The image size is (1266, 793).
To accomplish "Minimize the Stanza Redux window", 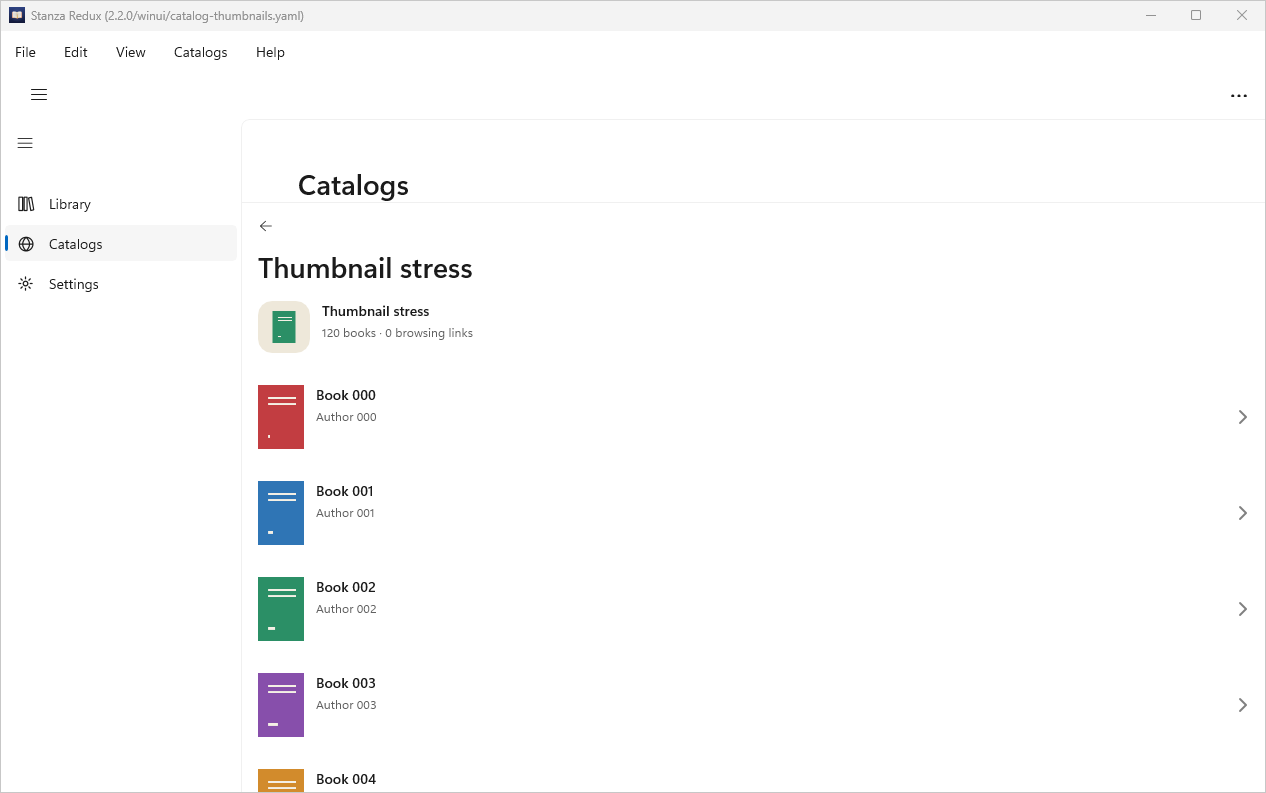I will [x=1151, y=15].
